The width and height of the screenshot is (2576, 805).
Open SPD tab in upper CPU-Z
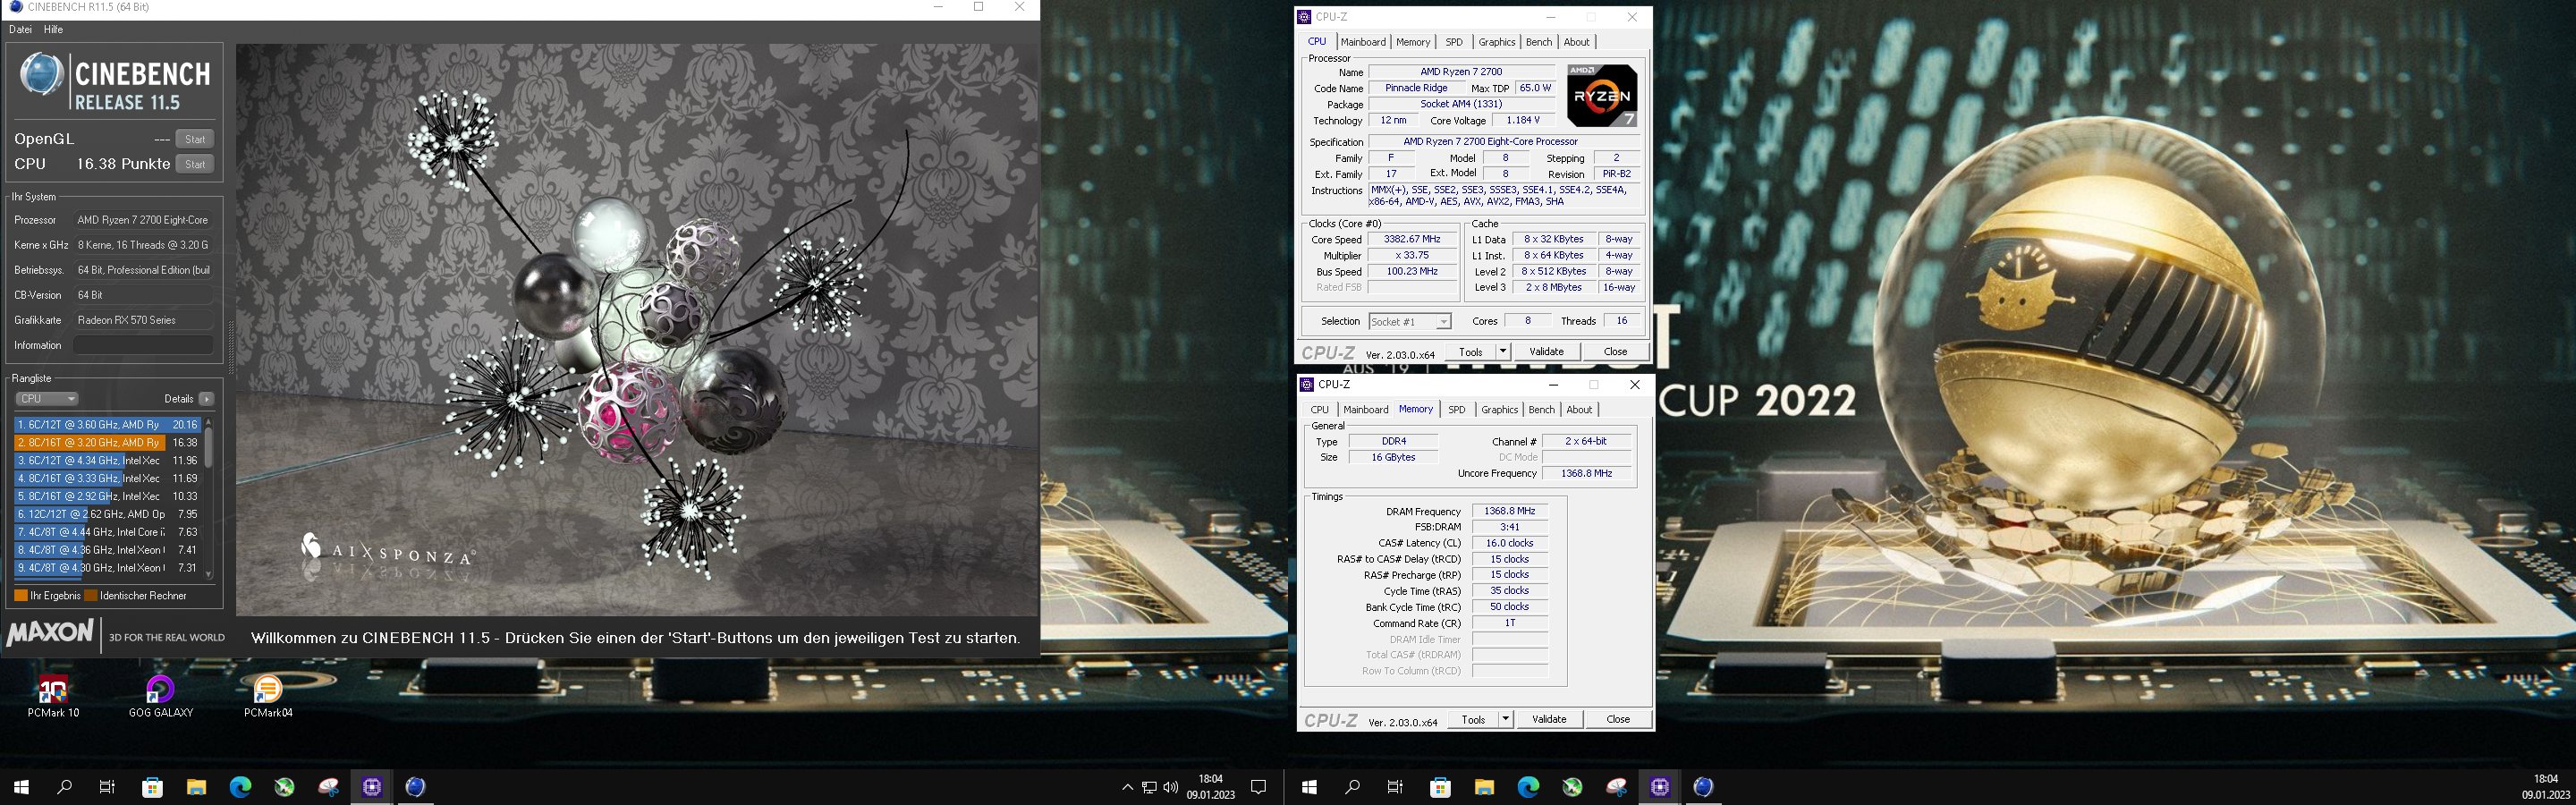(x=1454, y=42)
